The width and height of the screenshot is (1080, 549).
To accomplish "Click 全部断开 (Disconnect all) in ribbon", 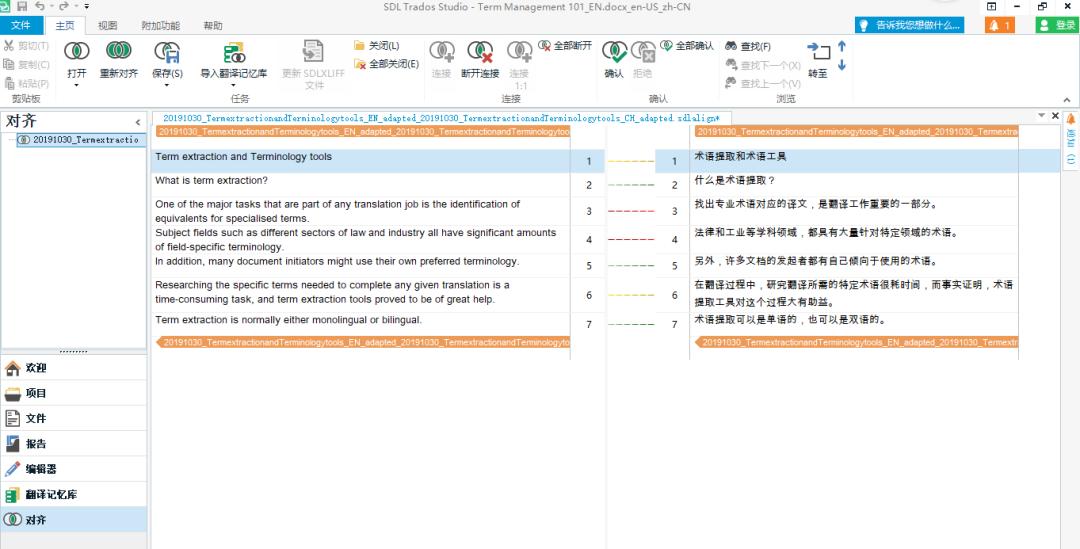I will pyautogui.click(x=565, y=46).
